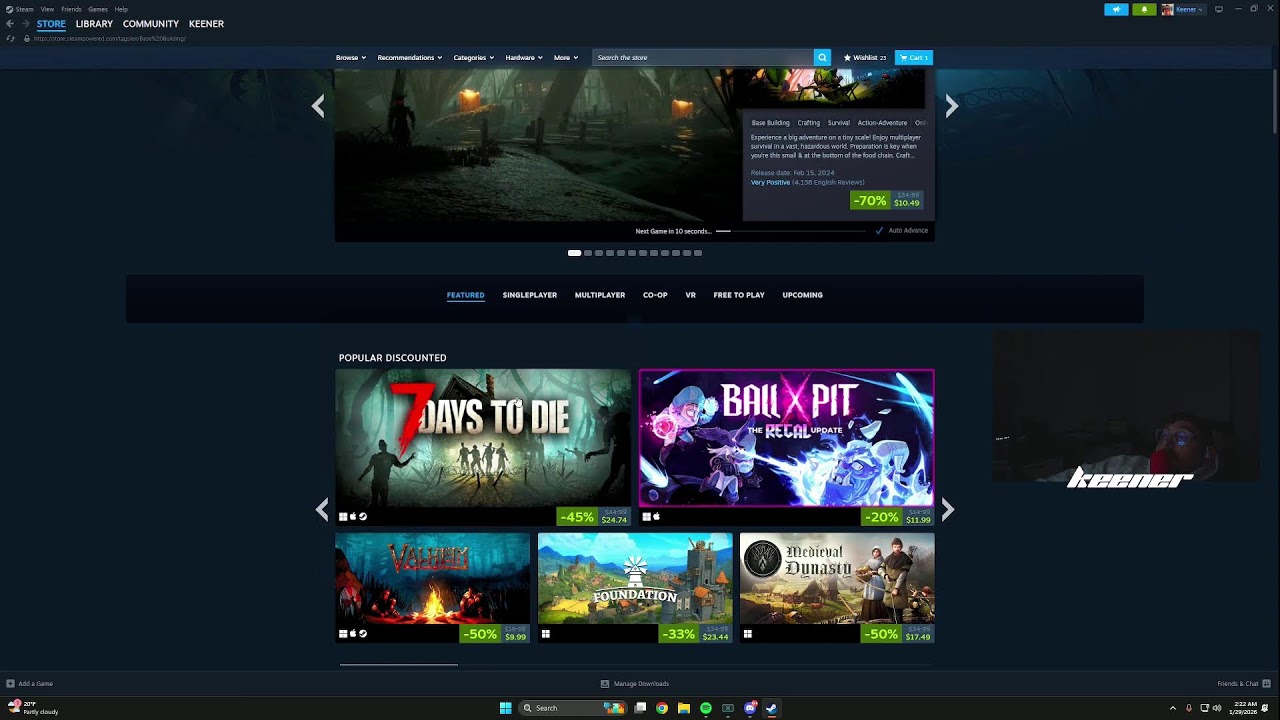Select the STORE section
This screenshot has height=720, width=1280.
click(51, 24)
